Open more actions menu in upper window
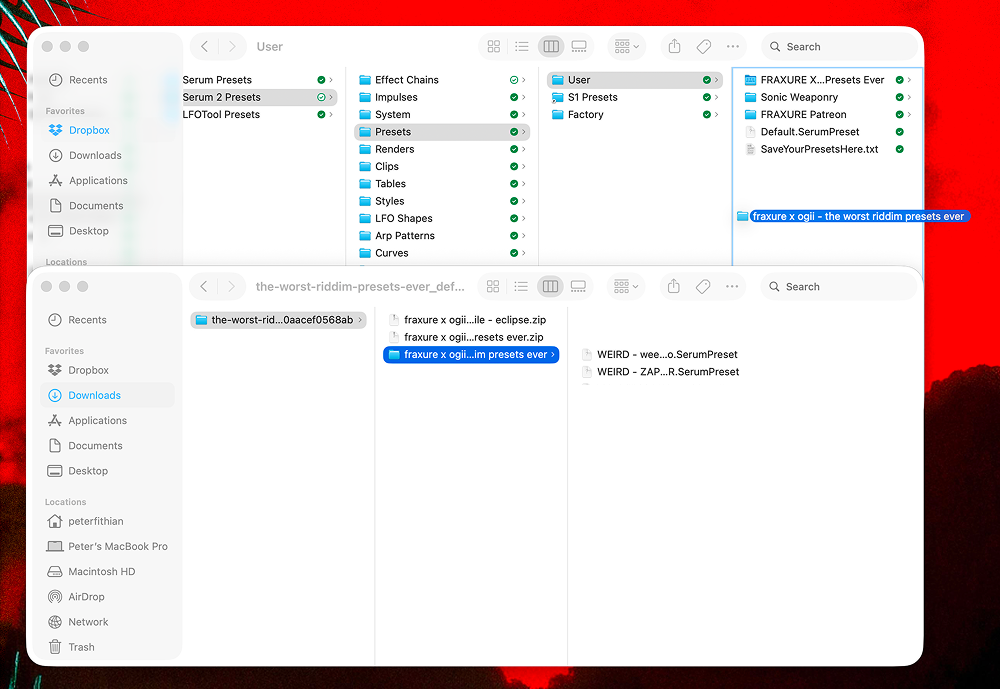Viewport: 1000px width, 690px height. [x=733, y=47]
